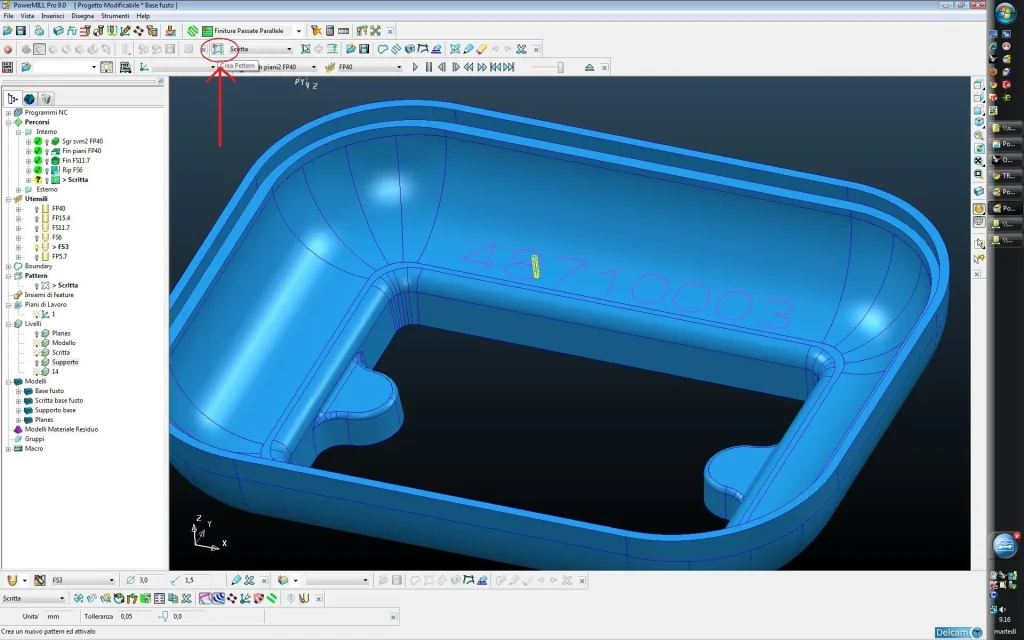The height and width of the screenshot is (640, 1024).
Task: Click the circled Crea Pattern icon
Action: coord(217,49)
